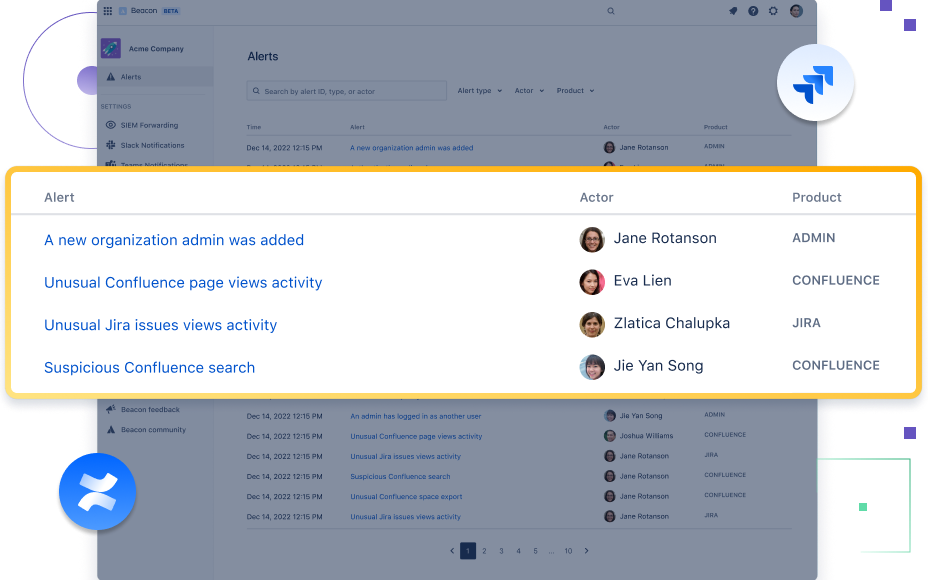Click the Confluence logo circle
The height and width of the screenshot is (580, 928).
tap(98, 491)
